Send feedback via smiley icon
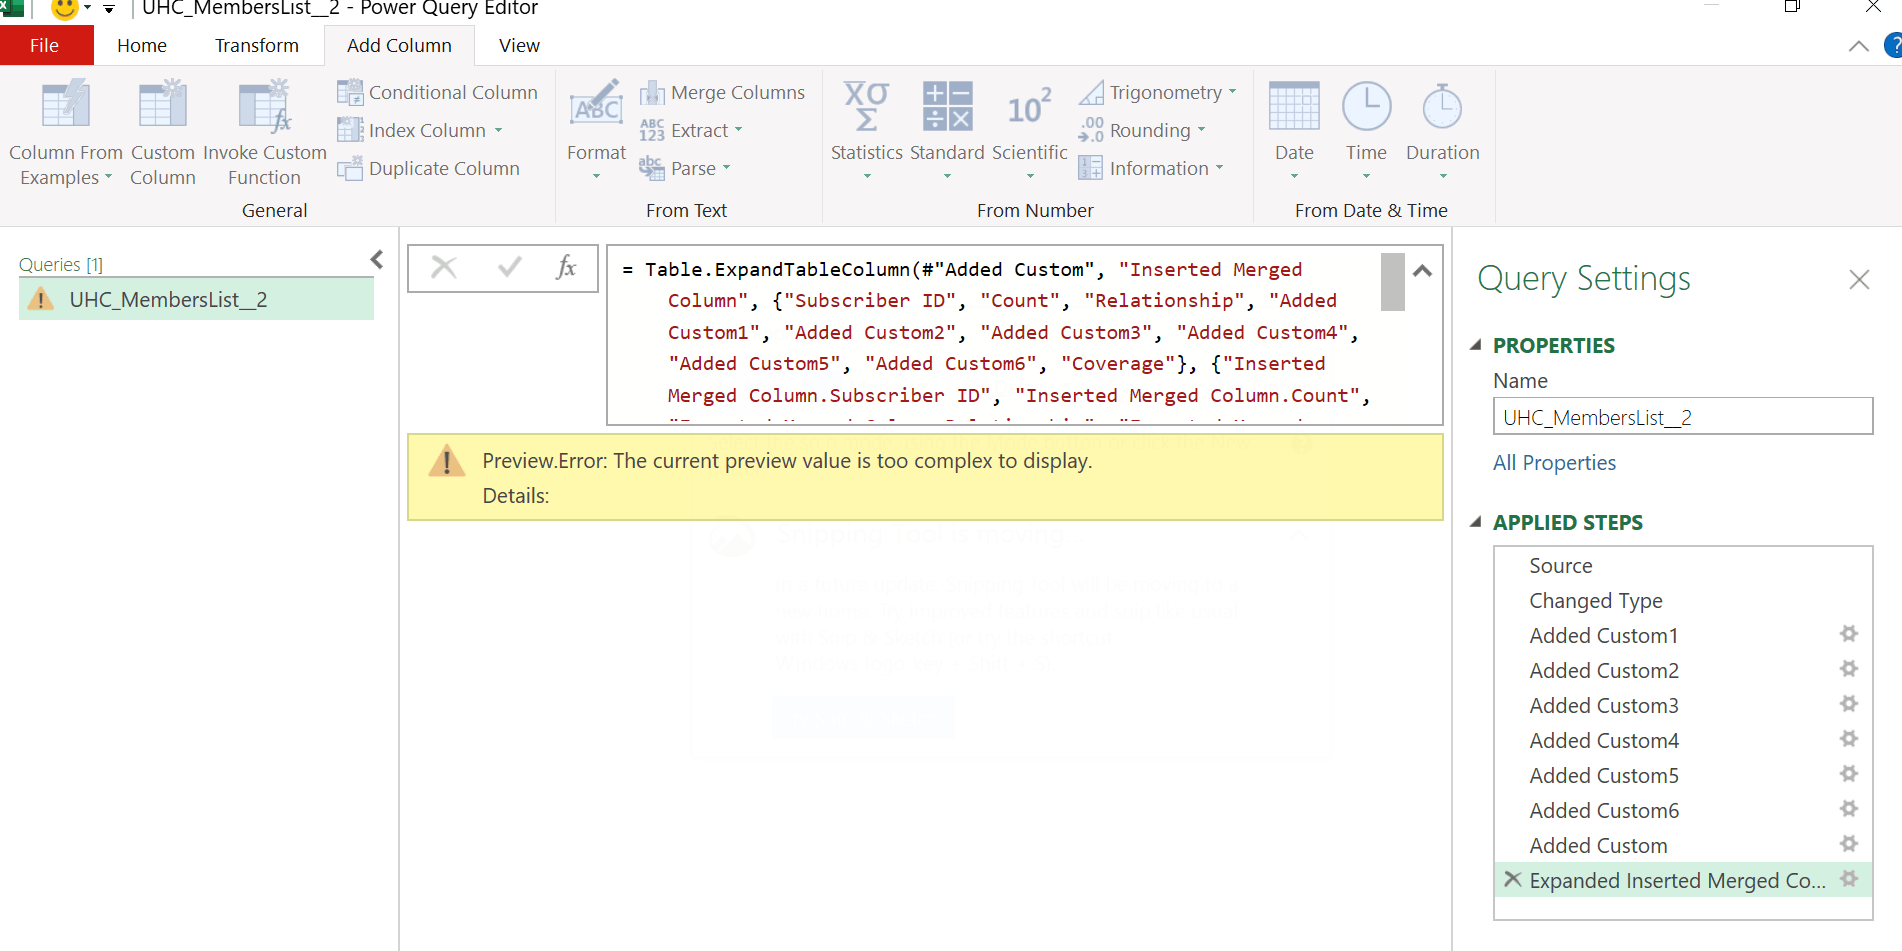This screenshot has height=951, width=1902. [65, 9]
